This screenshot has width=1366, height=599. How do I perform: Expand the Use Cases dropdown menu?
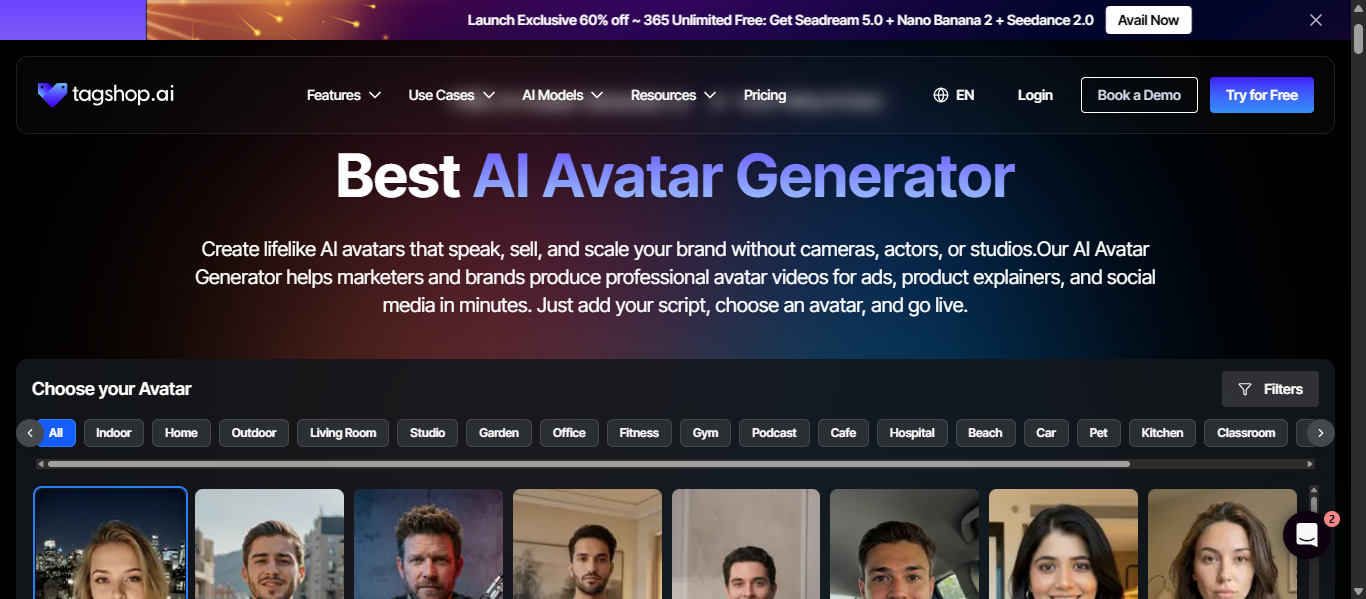coord(452,95)
